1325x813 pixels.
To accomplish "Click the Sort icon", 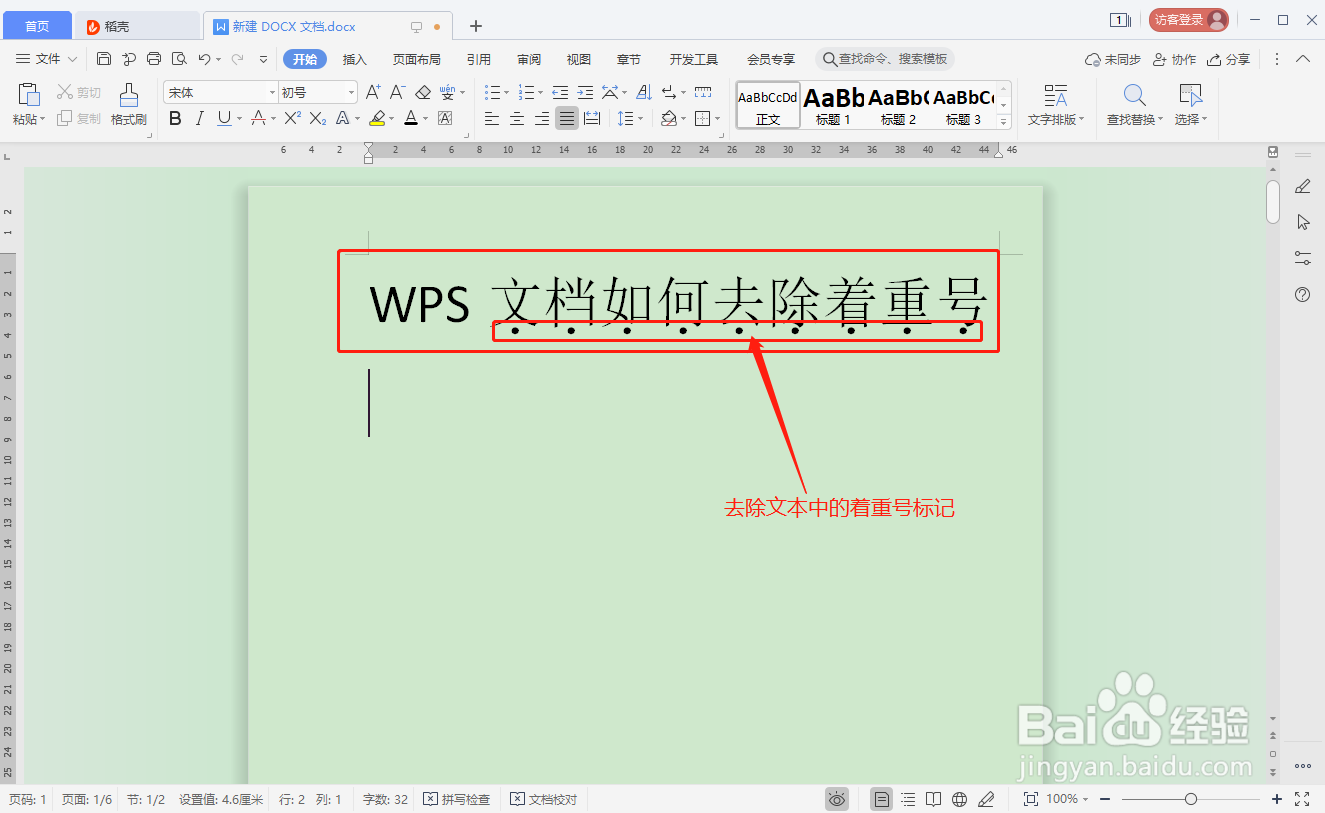I will tap(643, 92).
